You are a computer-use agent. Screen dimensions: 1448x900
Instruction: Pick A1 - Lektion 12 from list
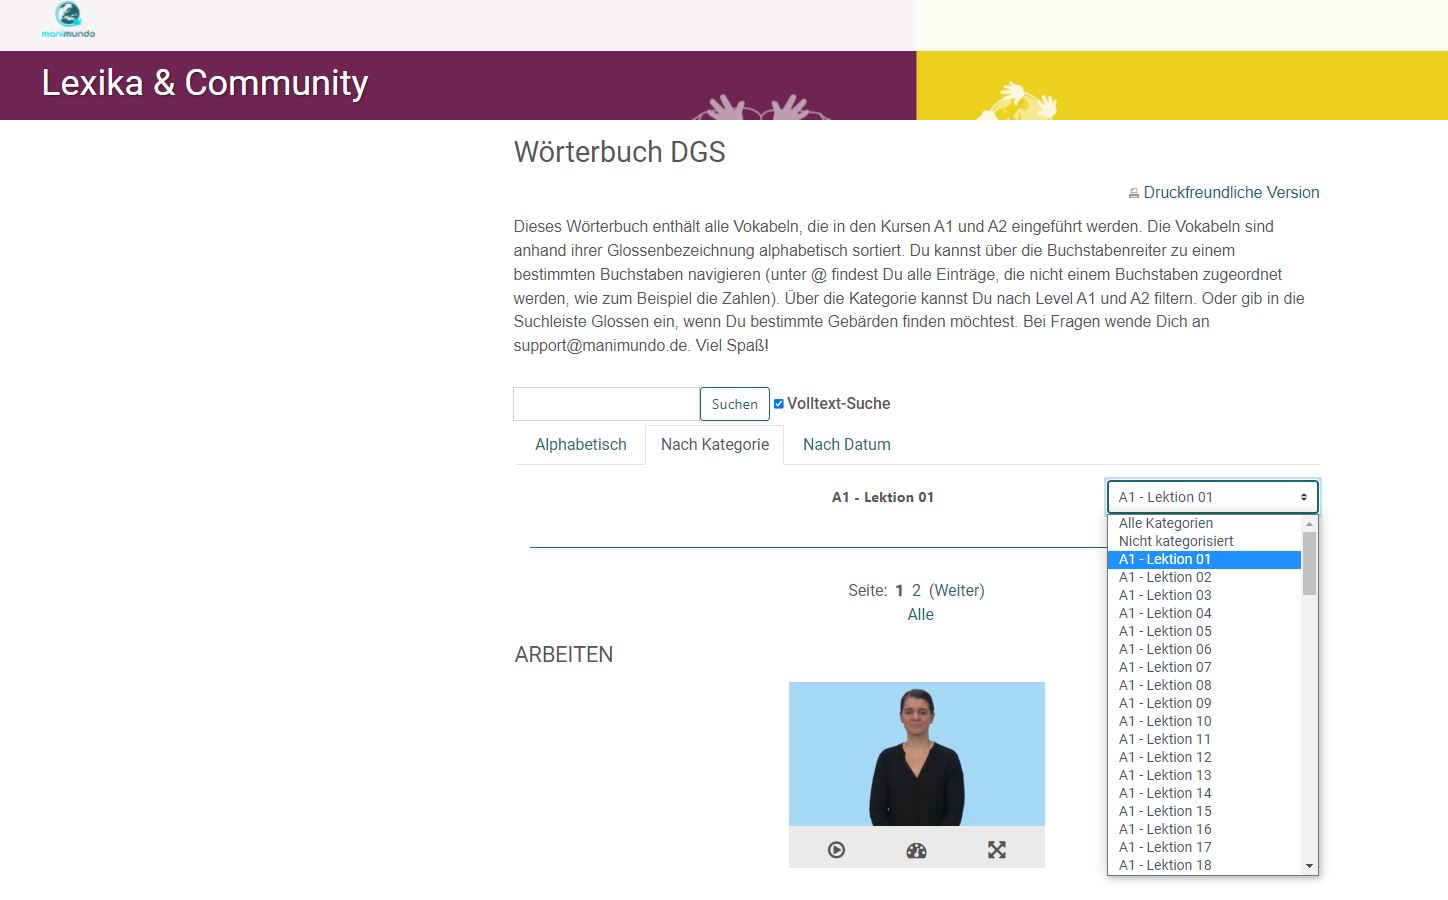pos(1165,757)
